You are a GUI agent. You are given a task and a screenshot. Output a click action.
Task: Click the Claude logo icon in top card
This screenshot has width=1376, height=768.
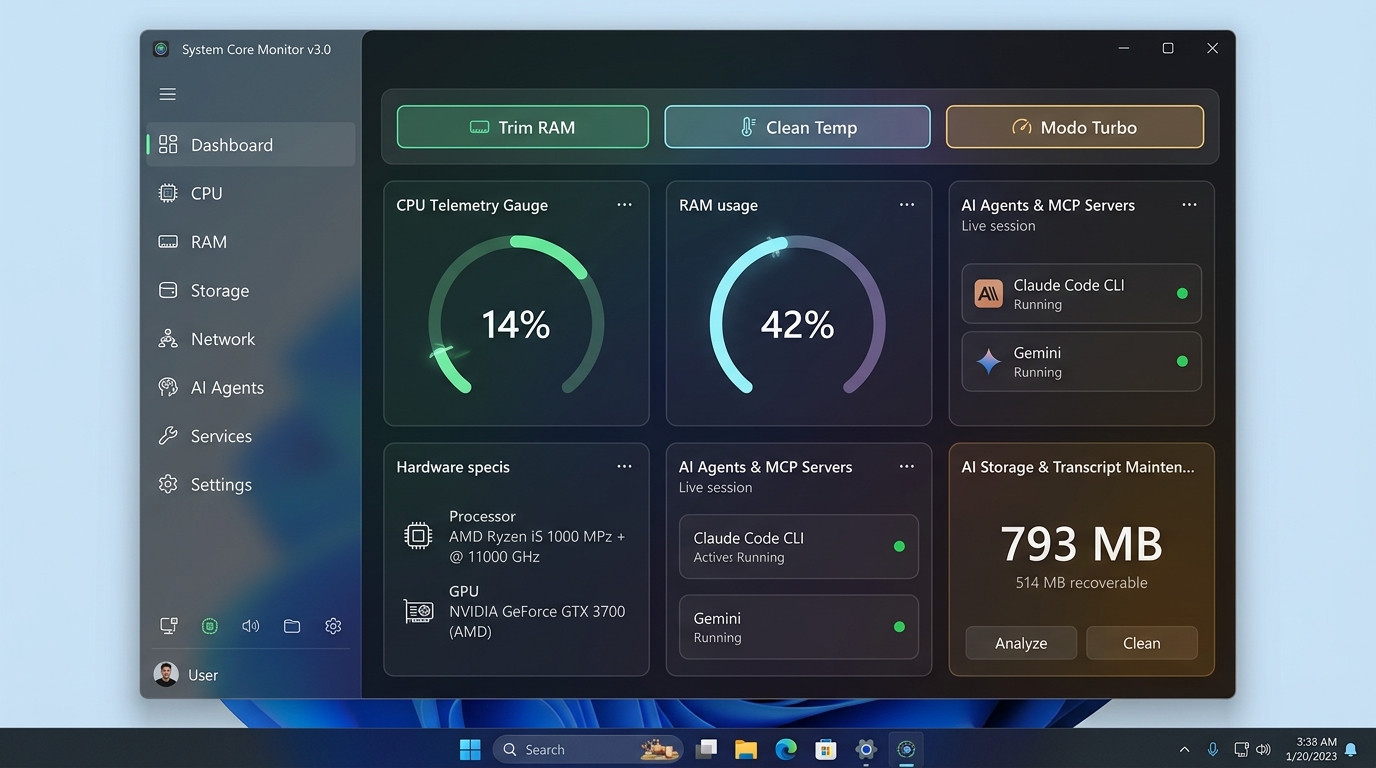point(989,293)
